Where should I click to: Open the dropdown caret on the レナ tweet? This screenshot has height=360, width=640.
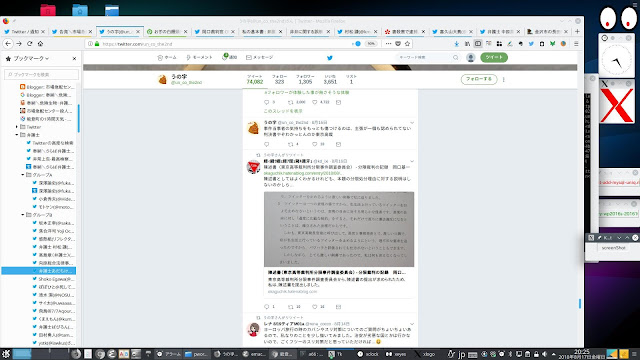point(412,324)
